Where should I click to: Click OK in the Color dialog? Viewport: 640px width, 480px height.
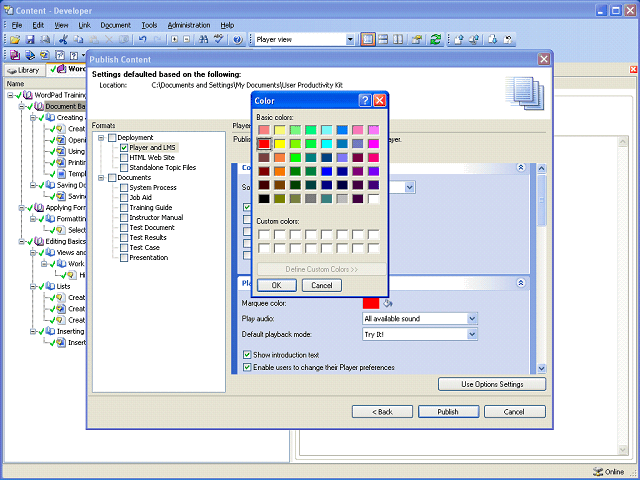(x=277, y=285)
